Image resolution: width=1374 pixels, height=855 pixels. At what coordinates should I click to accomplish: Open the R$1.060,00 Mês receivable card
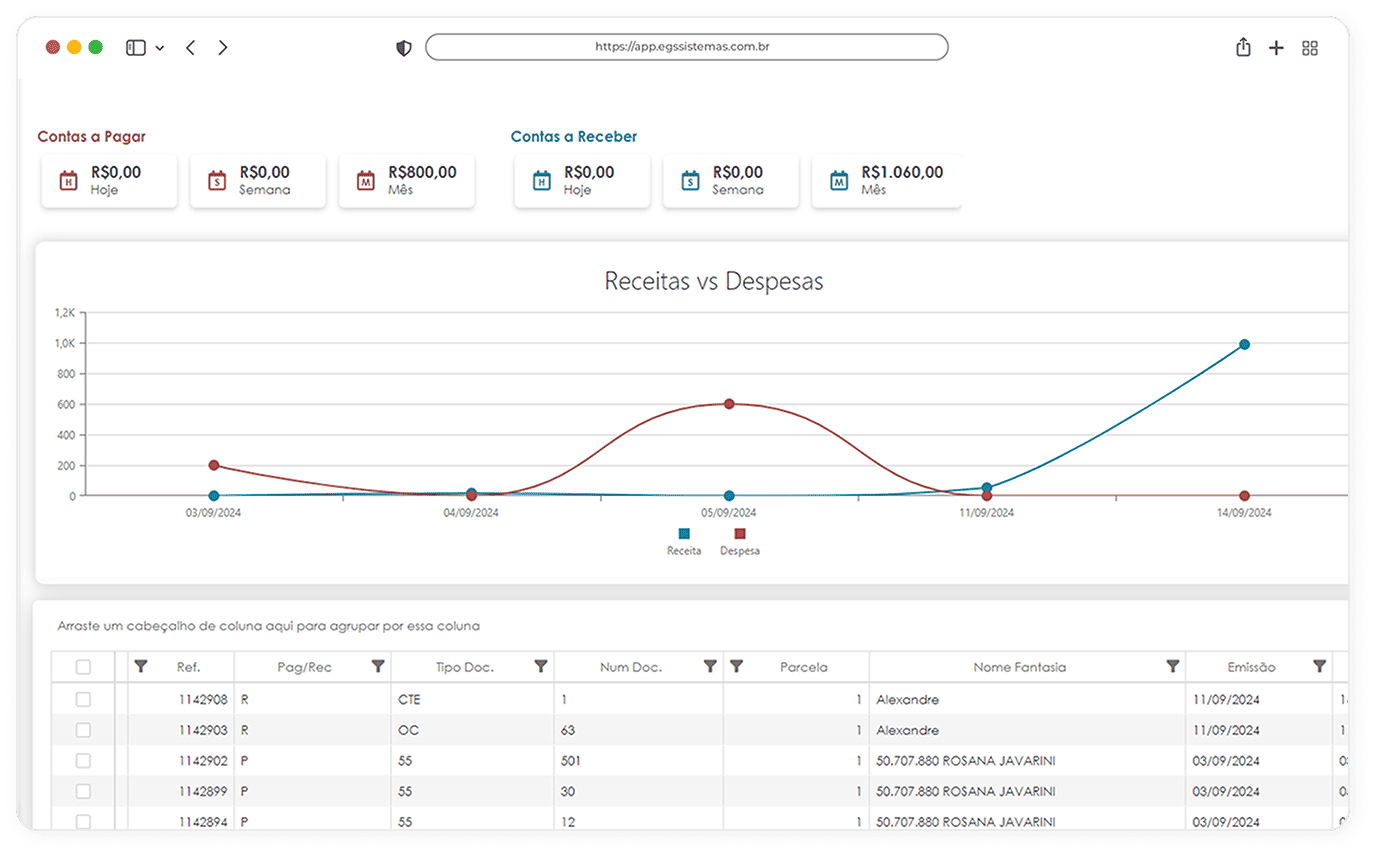point(886,181)
